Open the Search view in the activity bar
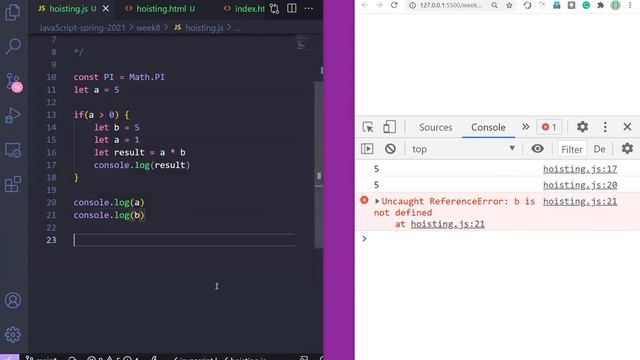 (x=13, y=46)
